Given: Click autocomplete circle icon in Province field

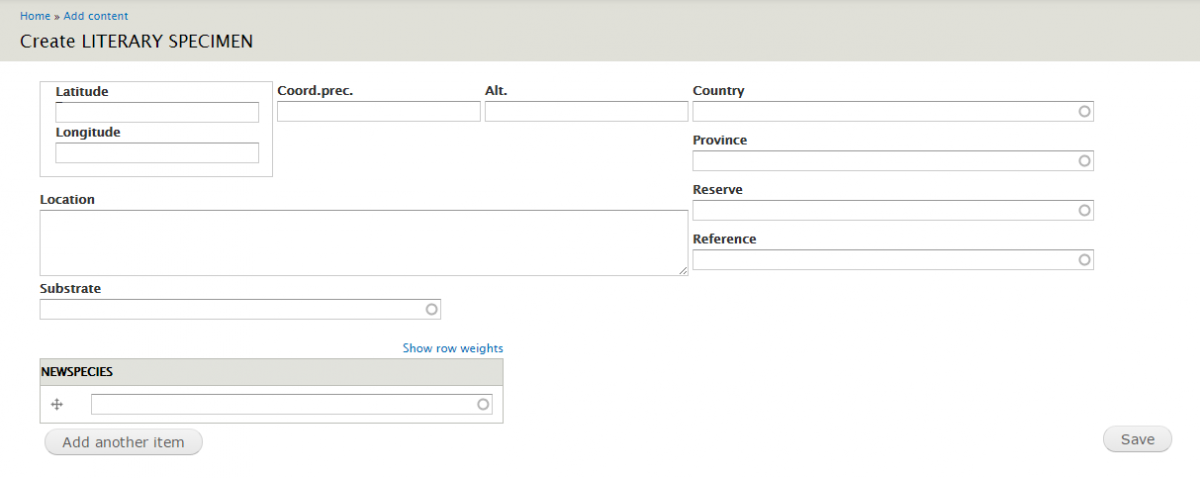Looking at the screenshot, I should pos(1084,161).
